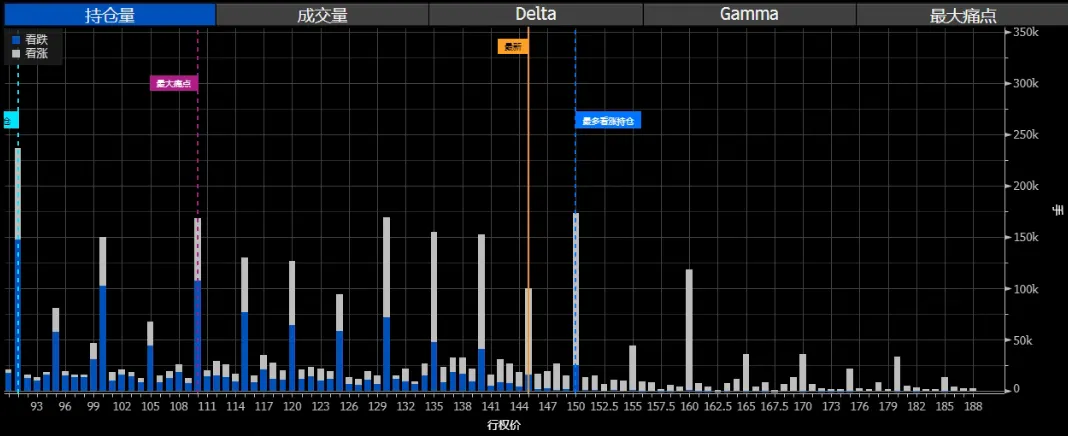Click the 188 strike label on x-axis
Viewport: 1068px width, 436px height.
tap(973, 406)
